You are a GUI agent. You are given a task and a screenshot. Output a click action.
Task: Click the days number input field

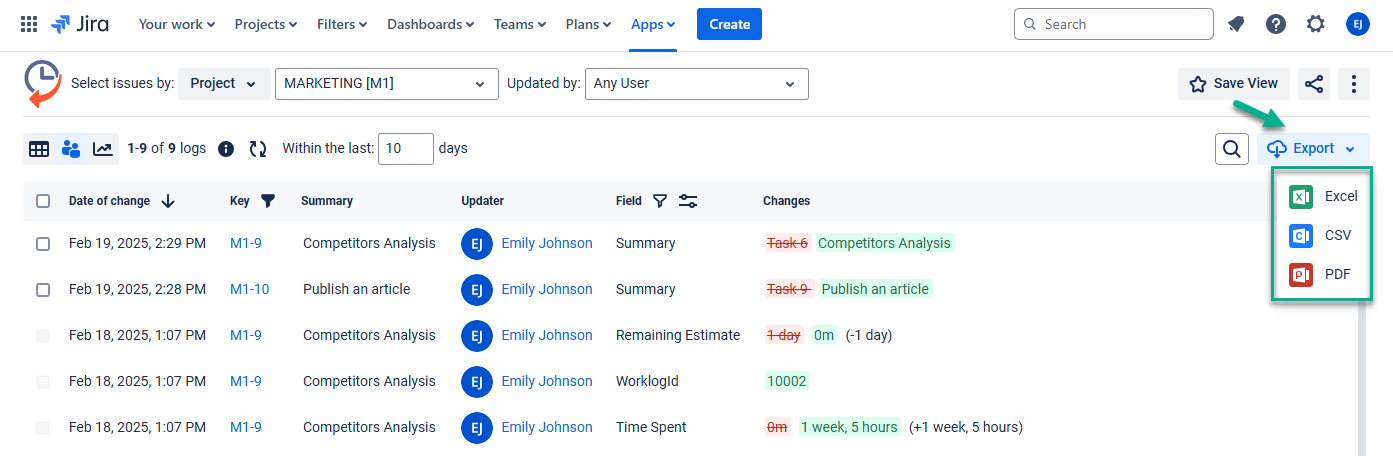(406, 149)
